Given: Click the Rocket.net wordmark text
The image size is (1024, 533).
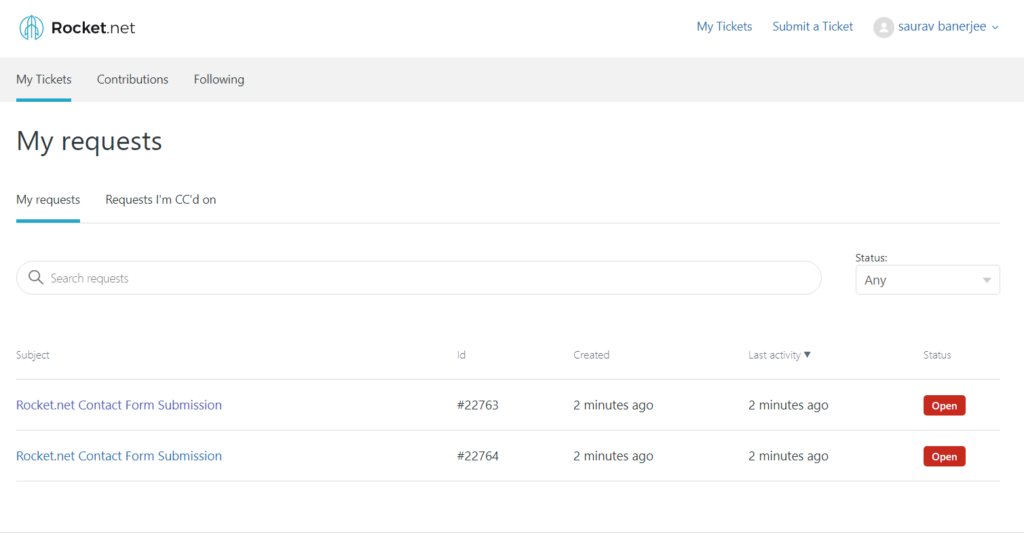Looking at the screenshot, I should click(93, 27).
